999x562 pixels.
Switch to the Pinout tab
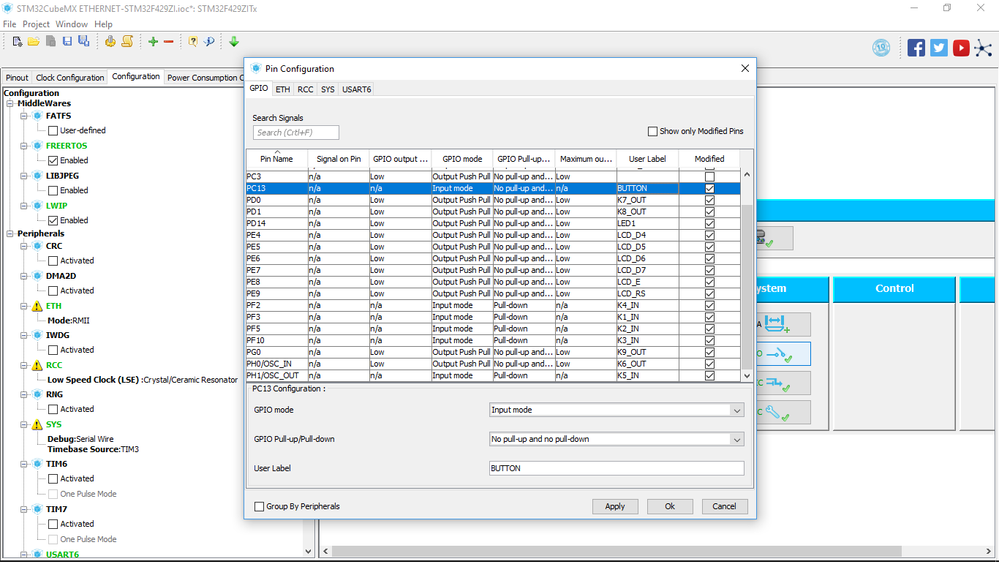[17, 78]
